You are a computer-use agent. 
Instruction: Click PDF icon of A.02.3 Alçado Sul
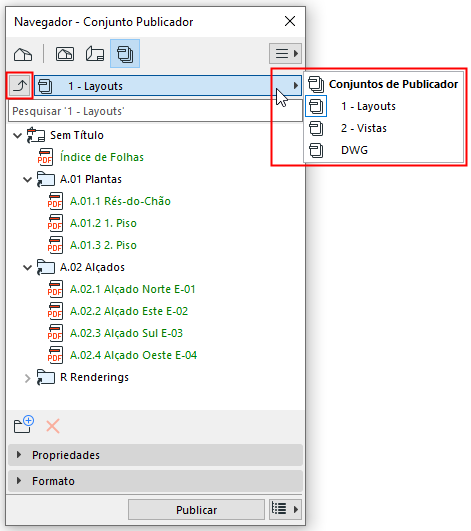55,333
